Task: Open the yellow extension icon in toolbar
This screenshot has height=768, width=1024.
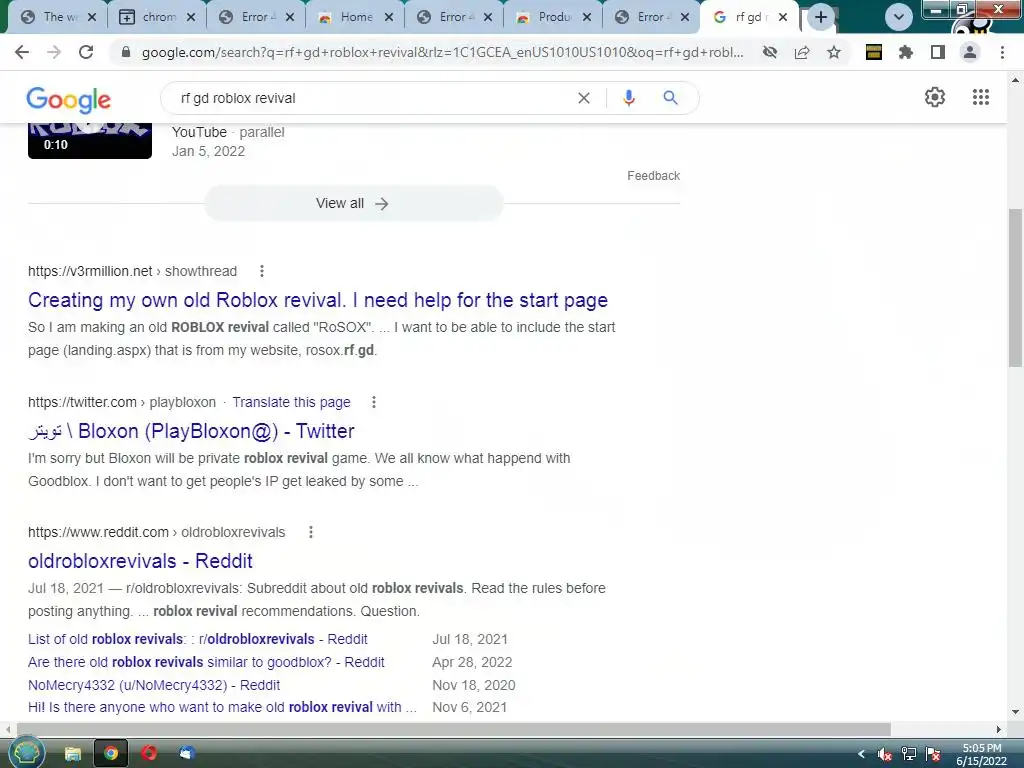Action: 874,52
